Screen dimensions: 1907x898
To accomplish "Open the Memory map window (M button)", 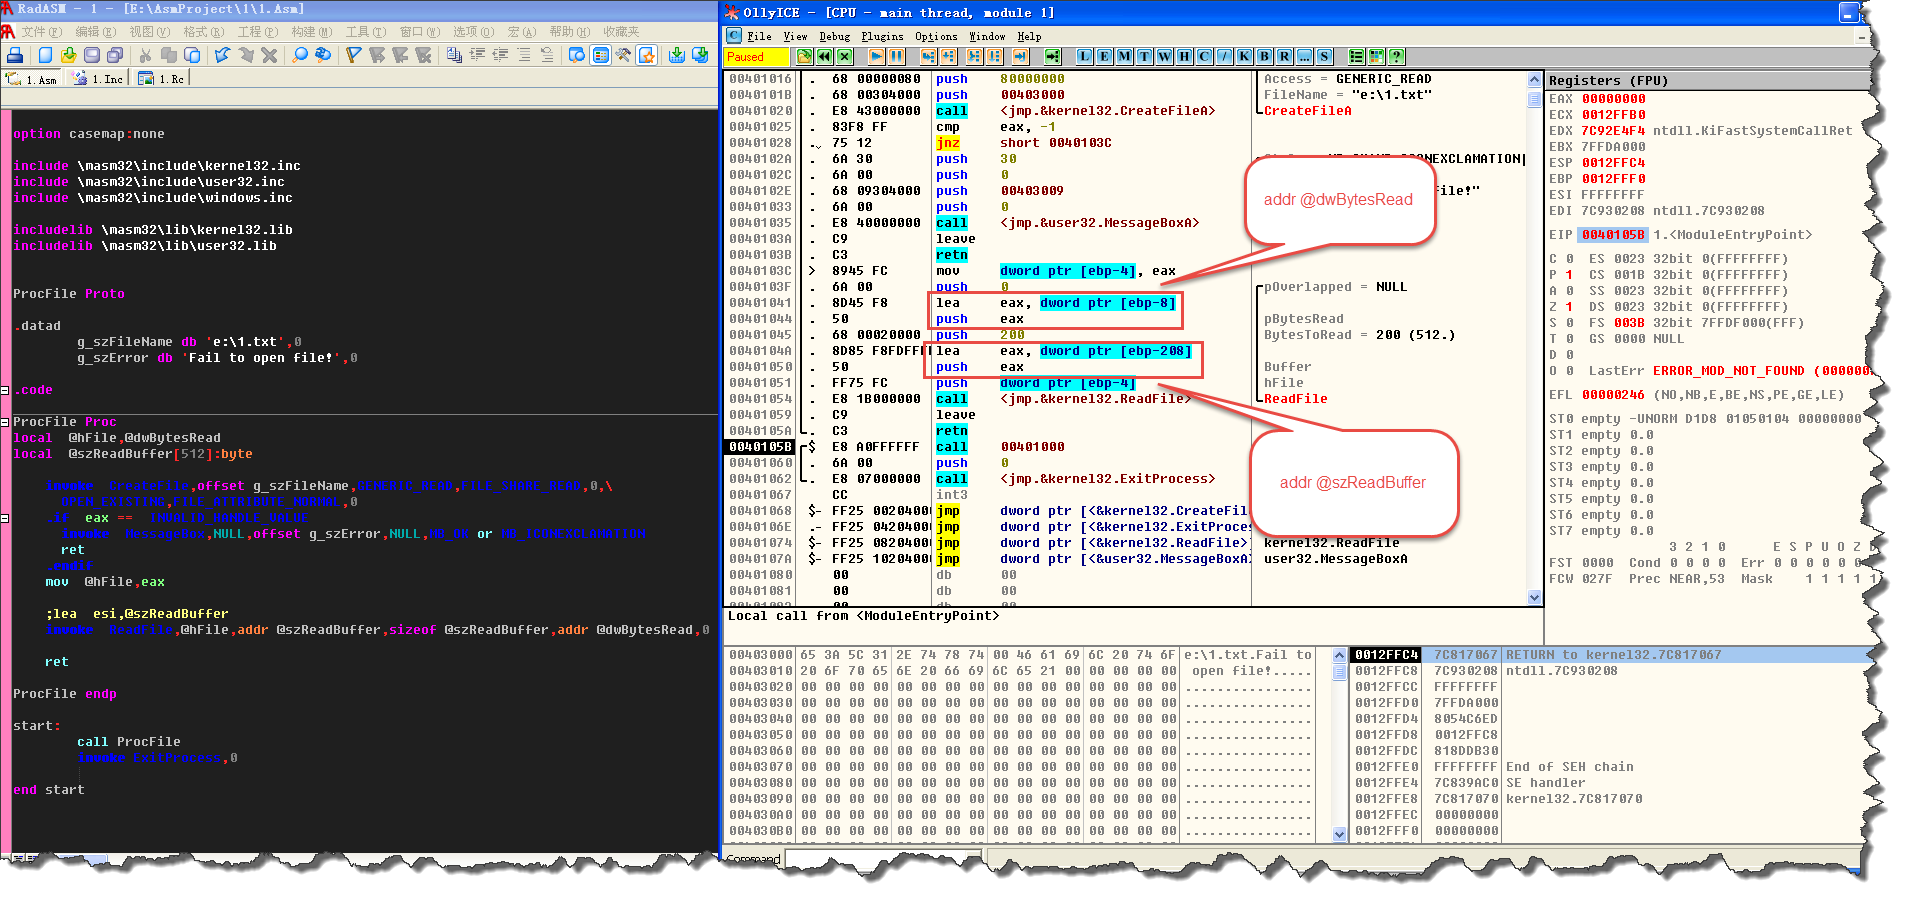I will tap(1124, 57).
